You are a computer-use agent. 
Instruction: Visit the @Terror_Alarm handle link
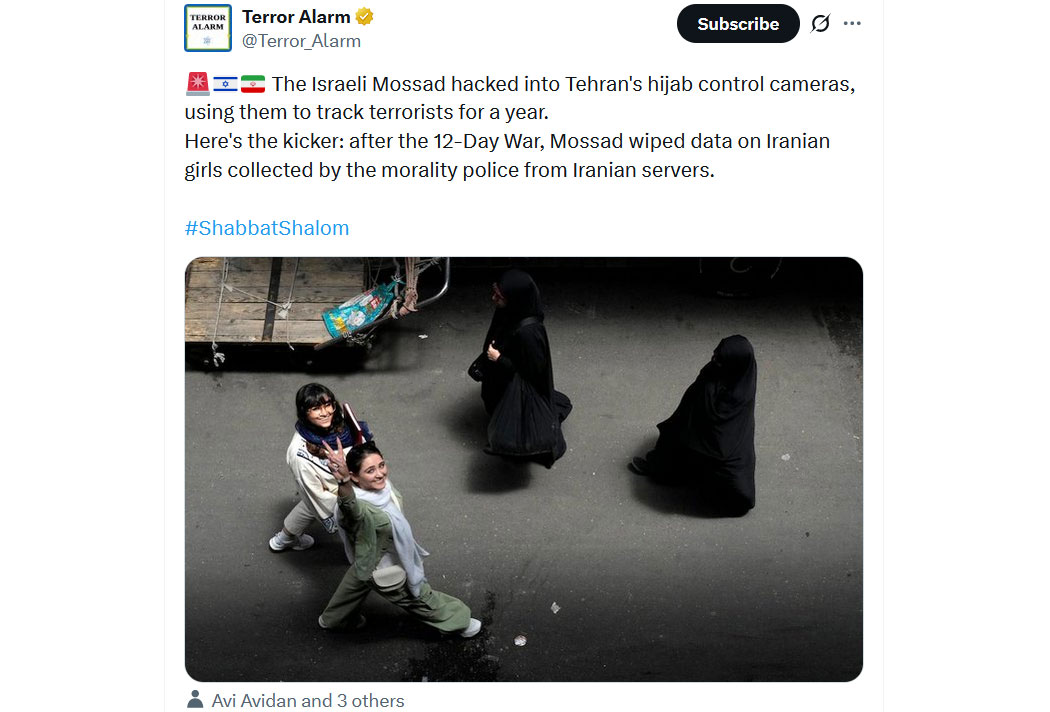[301, 41]
